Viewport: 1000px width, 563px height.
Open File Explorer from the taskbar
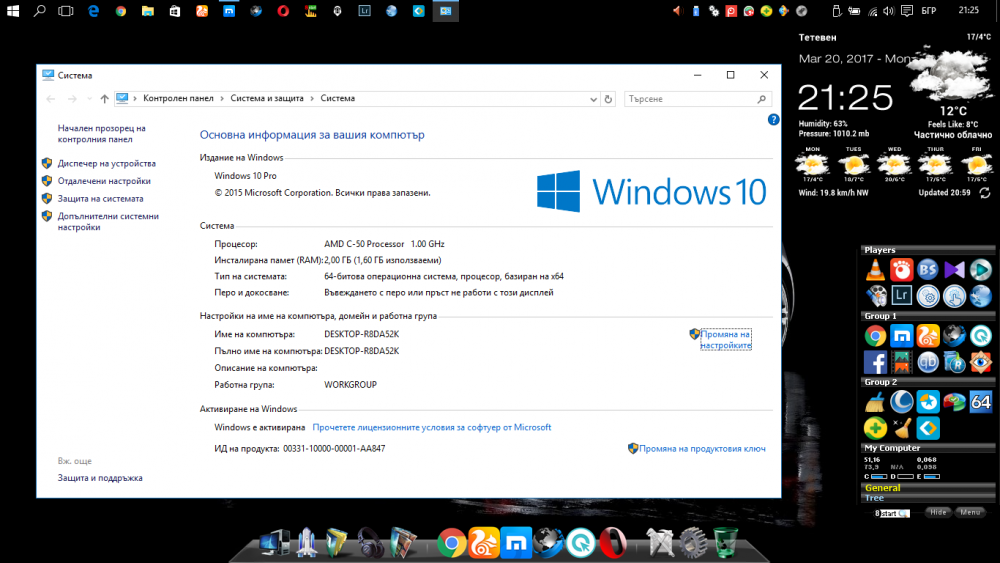pos(148,11)
